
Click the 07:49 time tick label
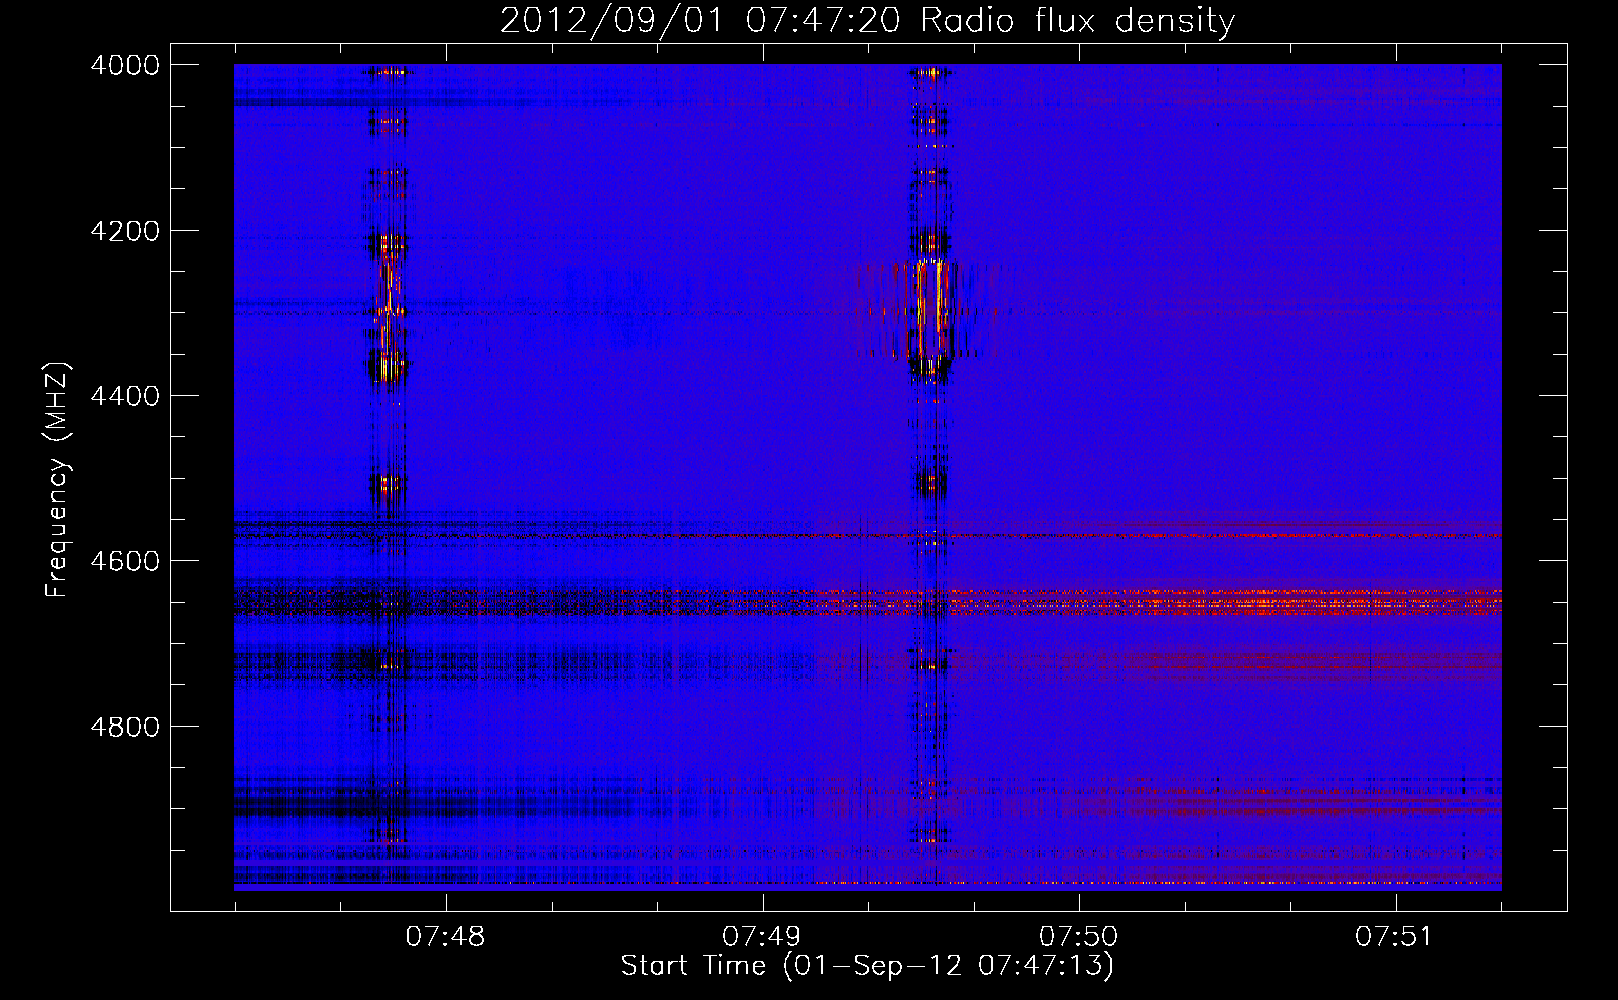[762, 937]
